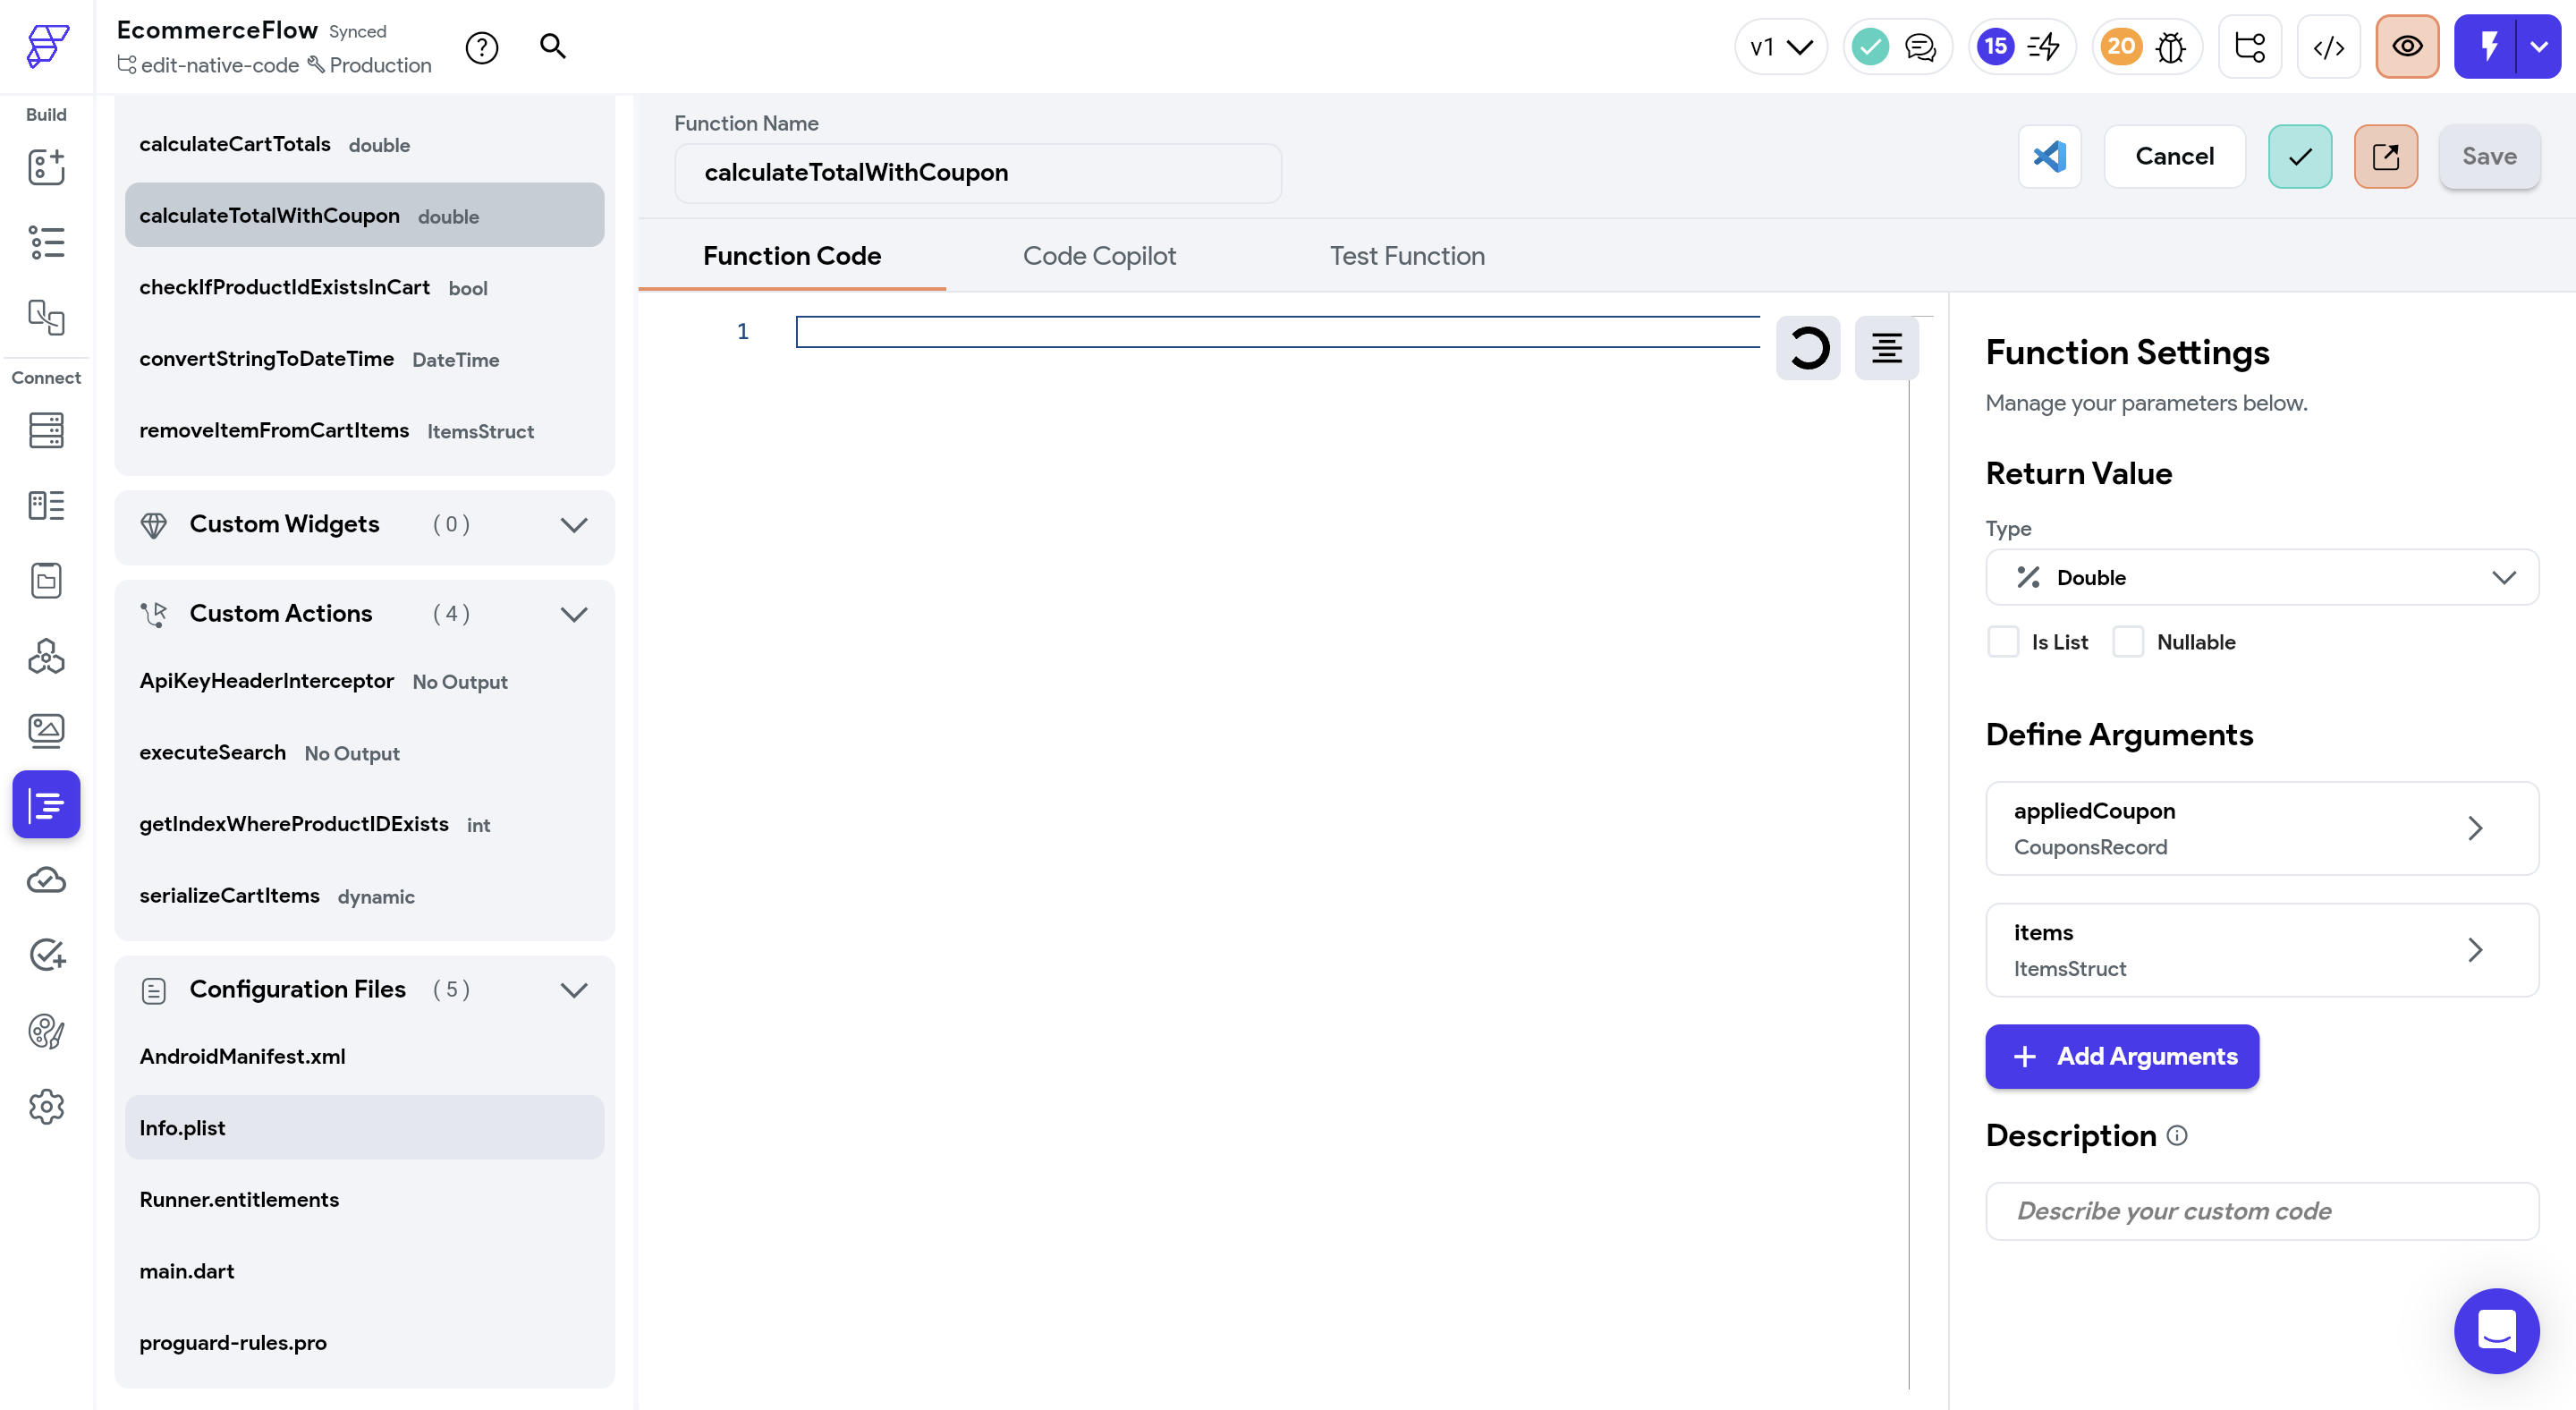Image resolution: width=2576 pixels, height=1410 pixels.
Task: Select removeItemFromCartItems function
Action: click(364, 430)
